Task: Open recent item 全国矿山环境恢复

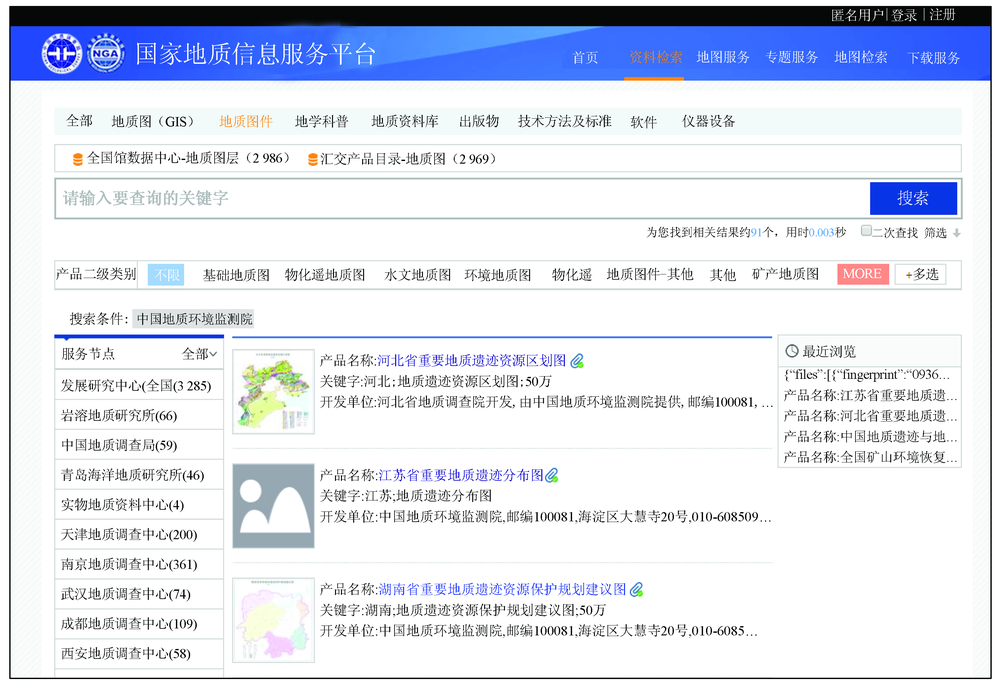Action: [870, 457]
